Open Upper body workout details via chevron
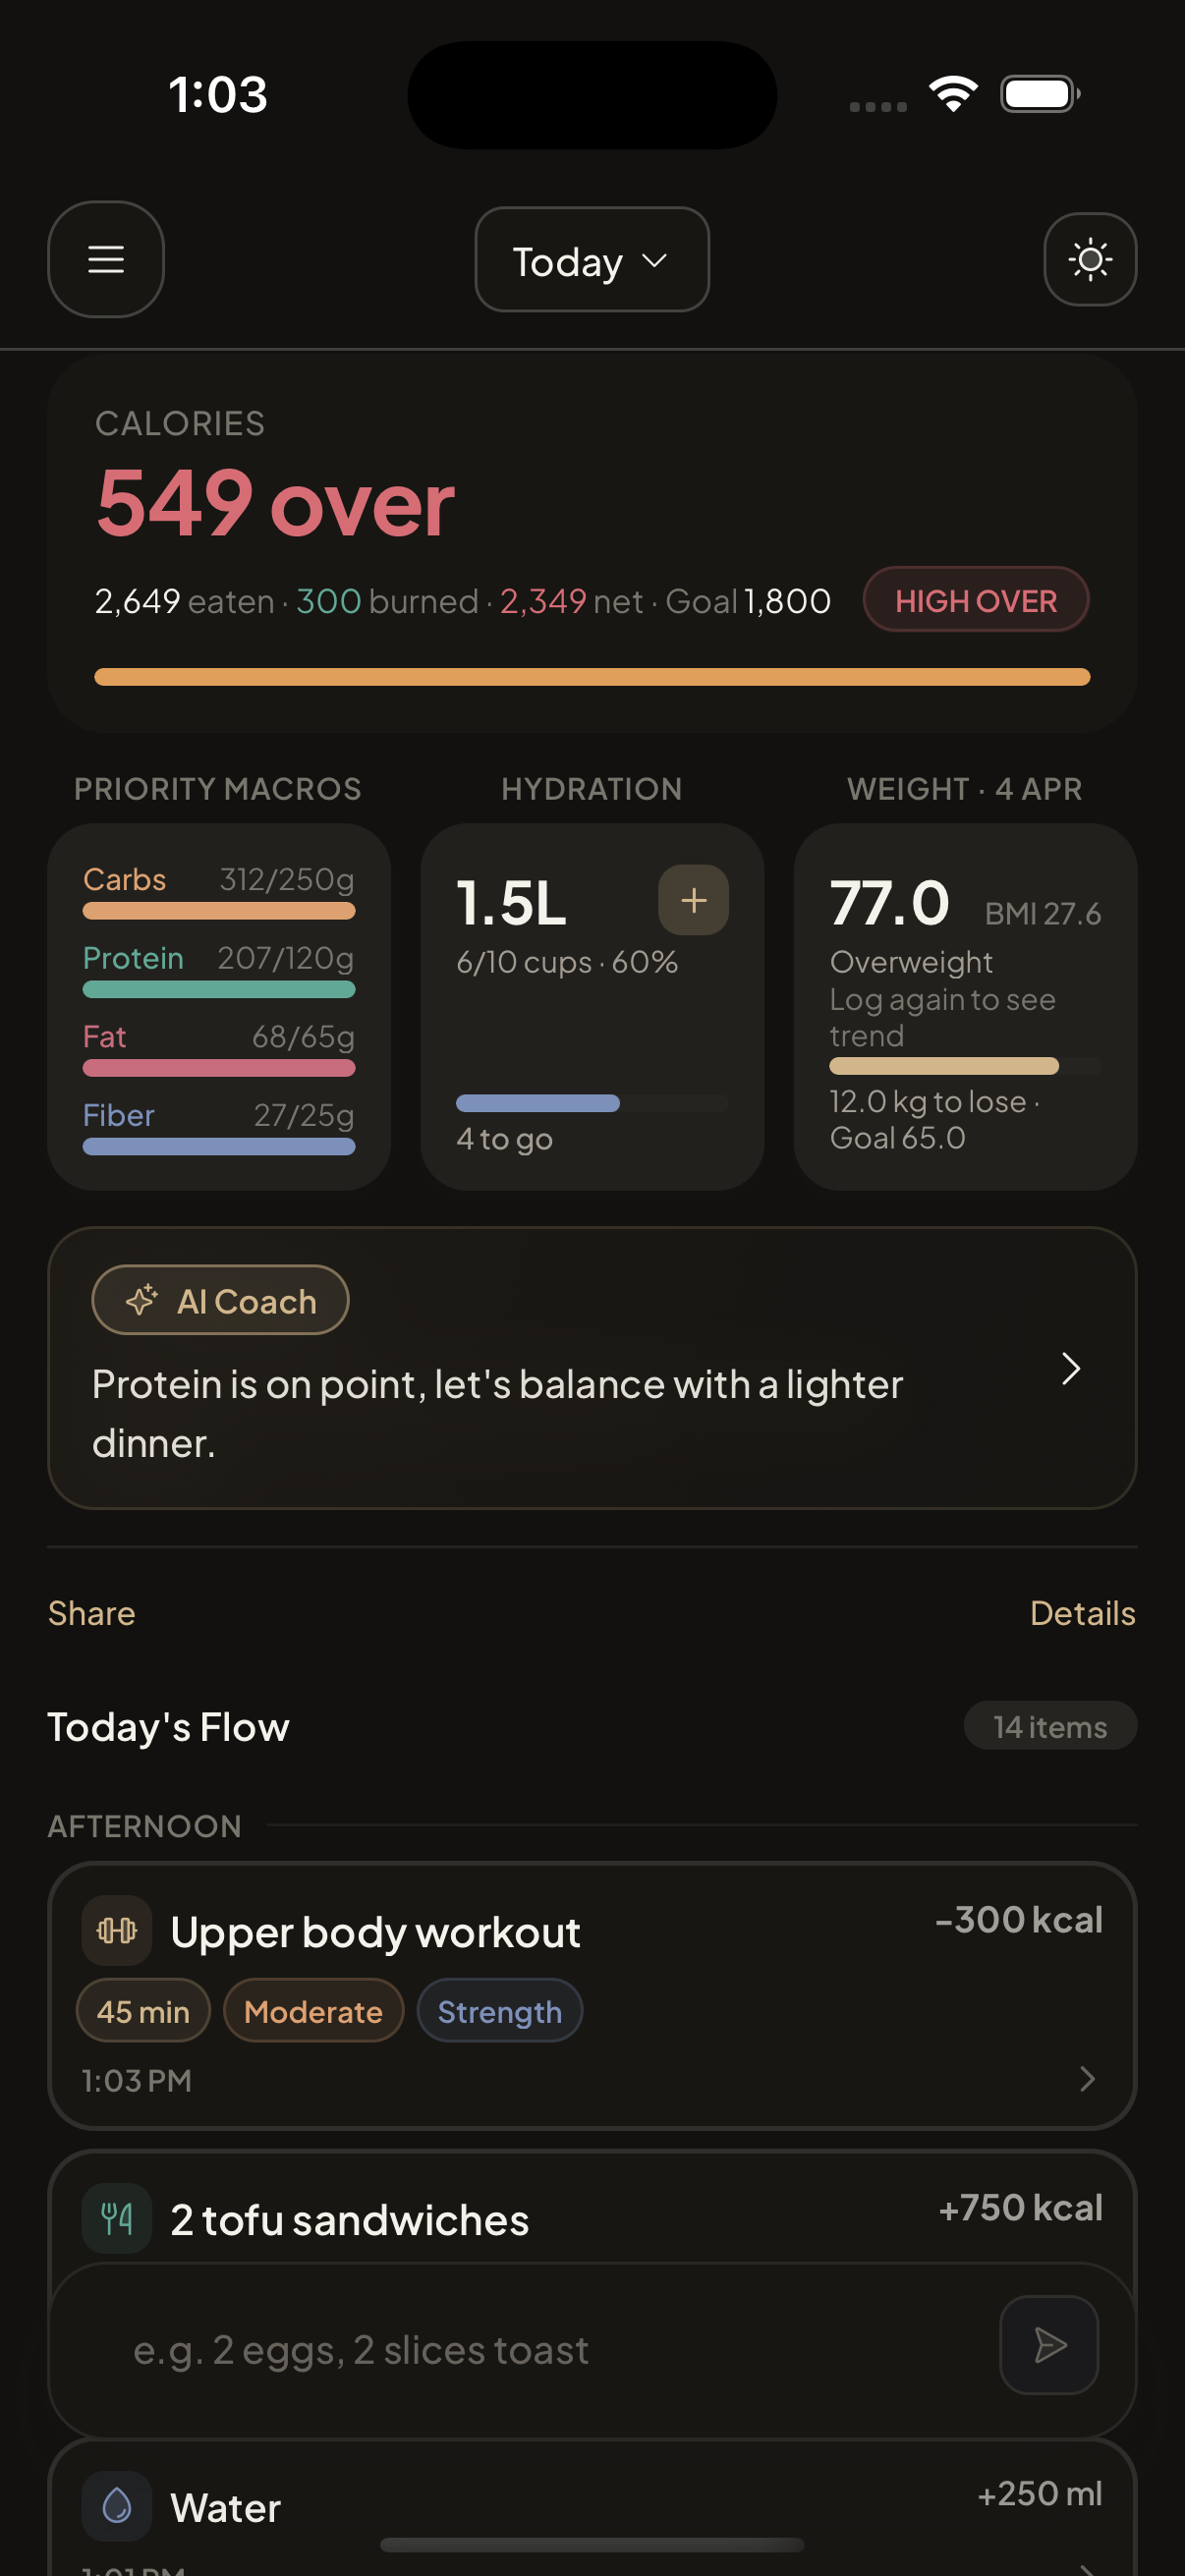Viewport: 1185px width, 2576px height. (1089, 2079)
